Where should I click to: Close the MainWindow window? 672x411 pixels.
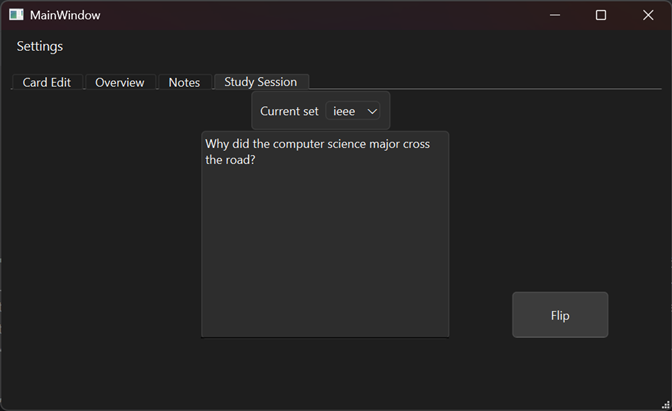[648, 15]
